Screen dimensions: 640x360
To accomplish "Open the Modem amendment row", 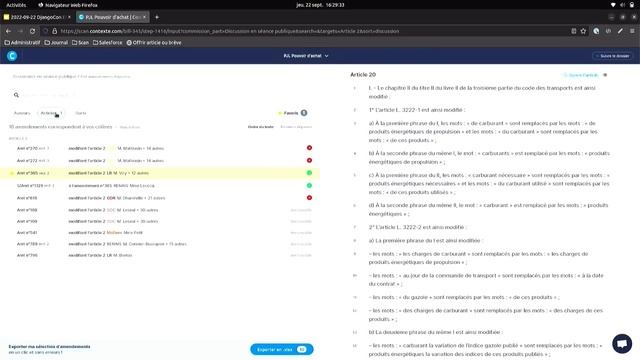I will pos(160,232).
